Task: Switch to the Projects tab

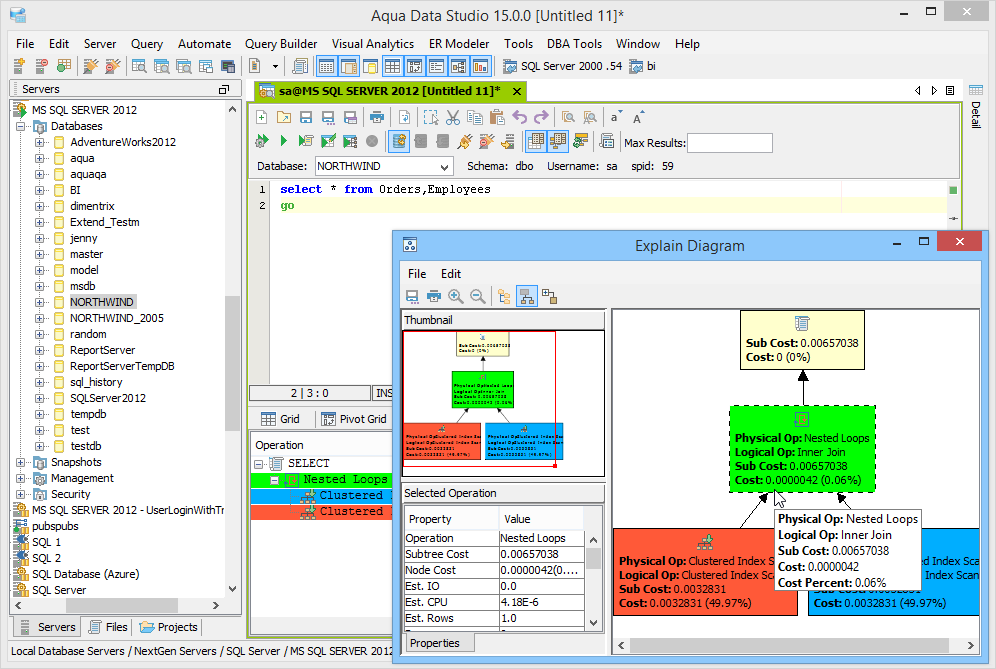Action: pyautogui.click(x=168, y=627)
